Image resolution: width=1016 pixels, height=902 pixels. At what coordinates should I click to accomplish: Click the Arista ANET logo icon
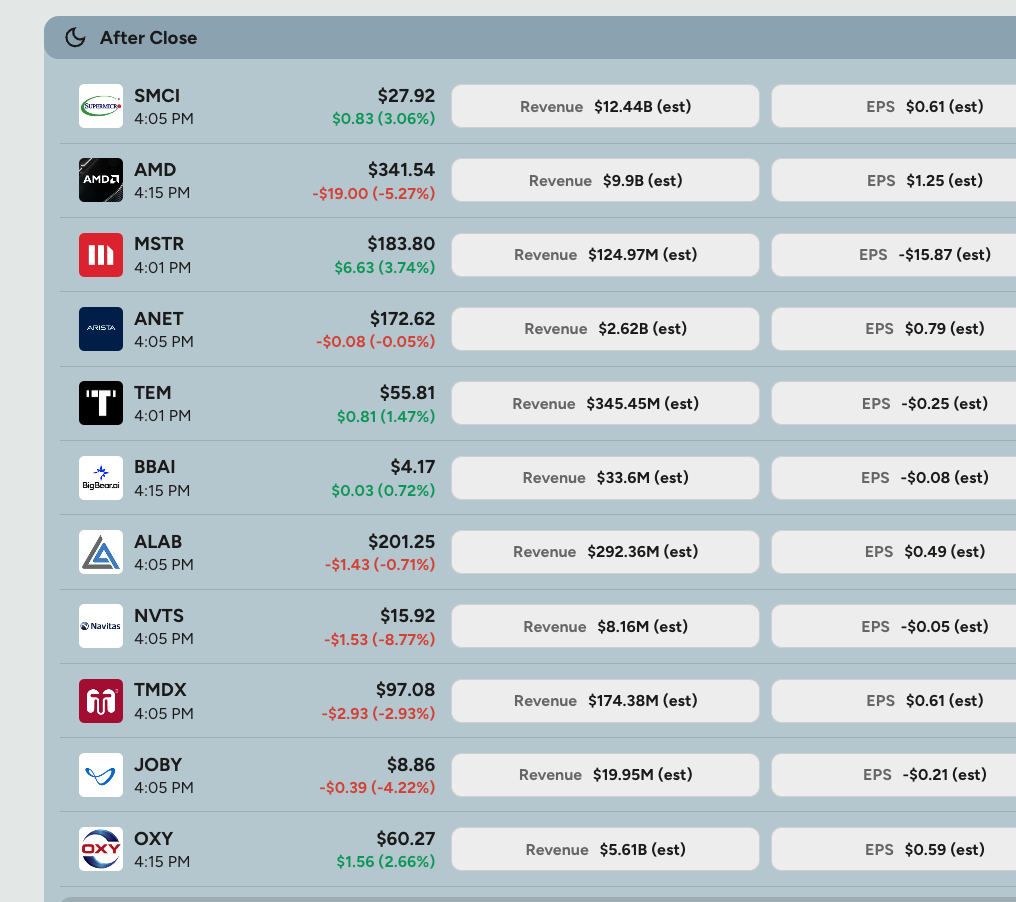pos(101,329)
